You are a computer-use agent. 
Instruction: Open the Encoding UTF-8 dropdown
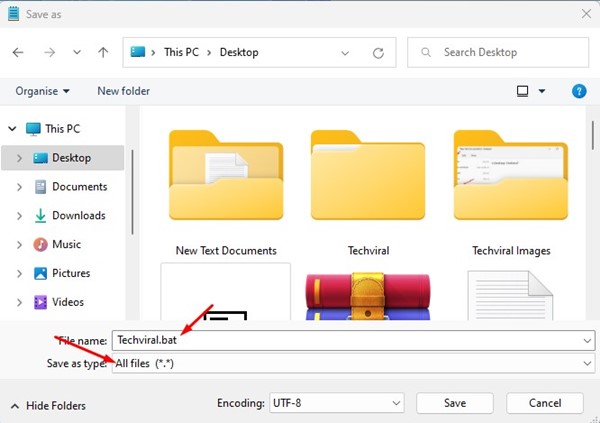coord(337,403)
